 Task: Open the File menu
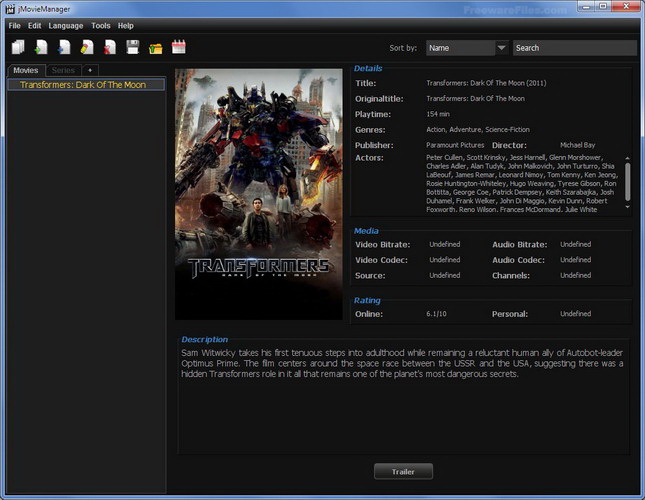click(14, 25)
